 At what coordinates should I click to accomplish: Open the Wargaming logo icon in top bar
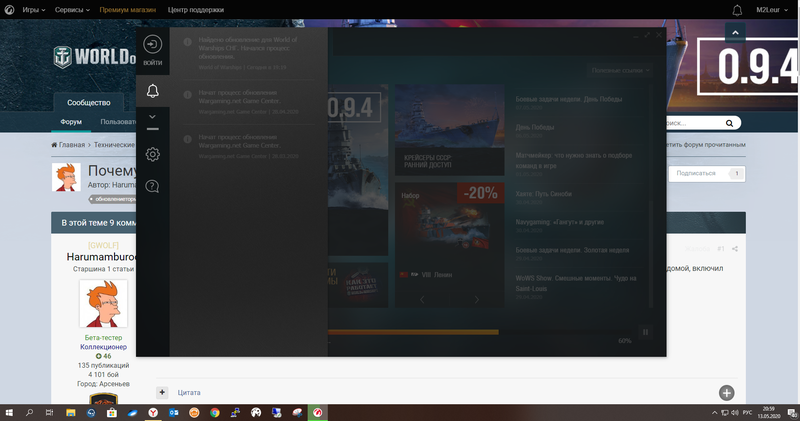9,10
